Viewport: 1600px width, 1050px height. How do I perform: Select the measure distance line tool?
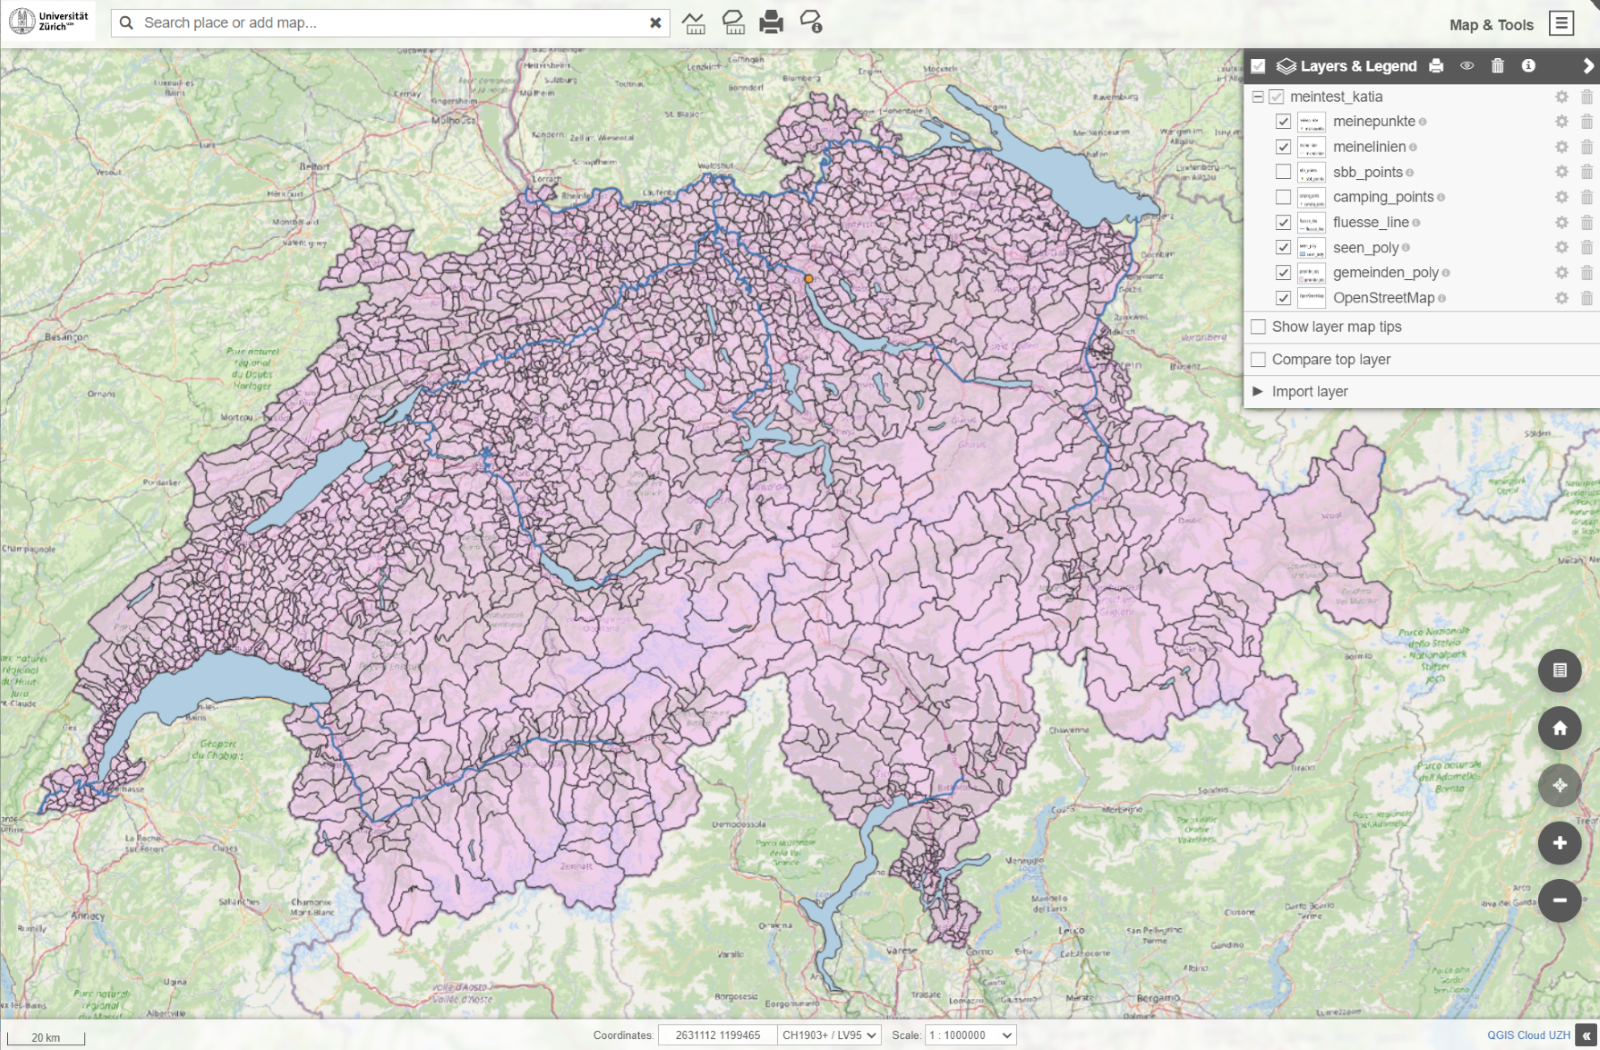pos(694,23)
